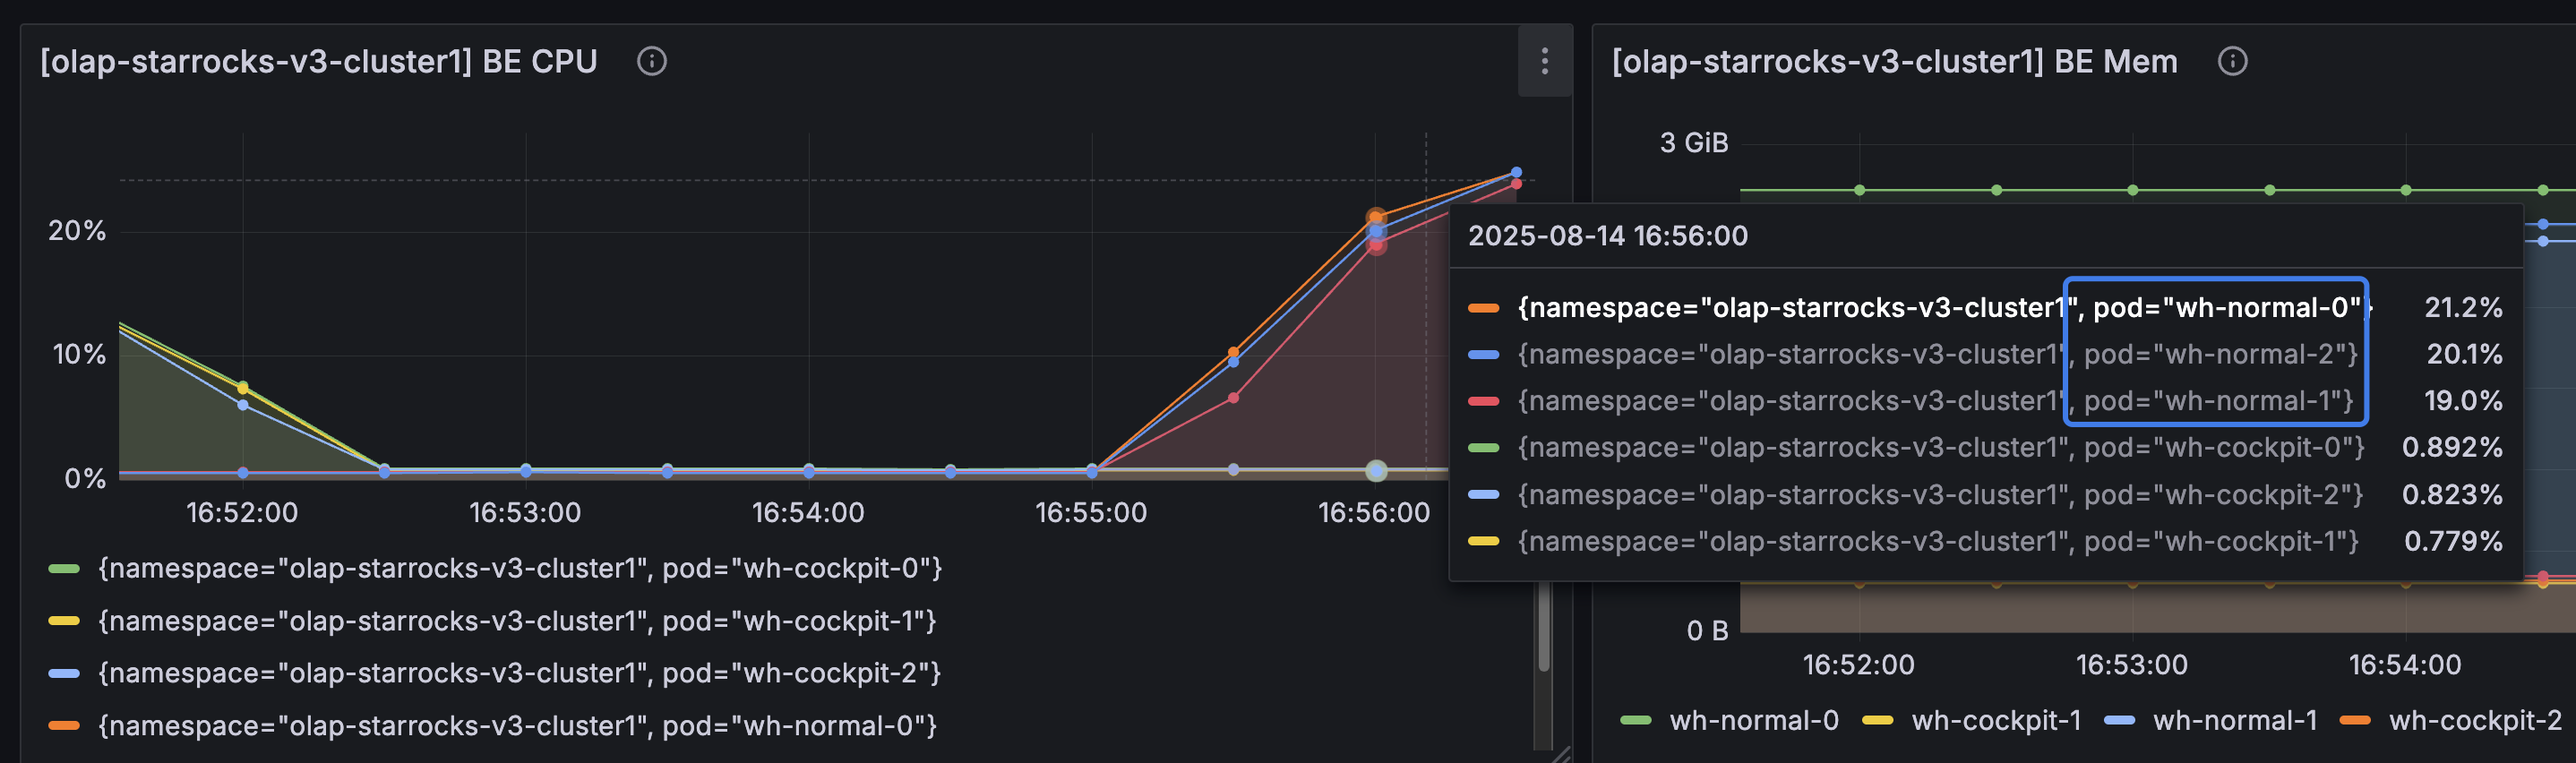2576x763 pixels.
Task: Click the BE CPU panel corner handle
Action: coord(1561,753)
